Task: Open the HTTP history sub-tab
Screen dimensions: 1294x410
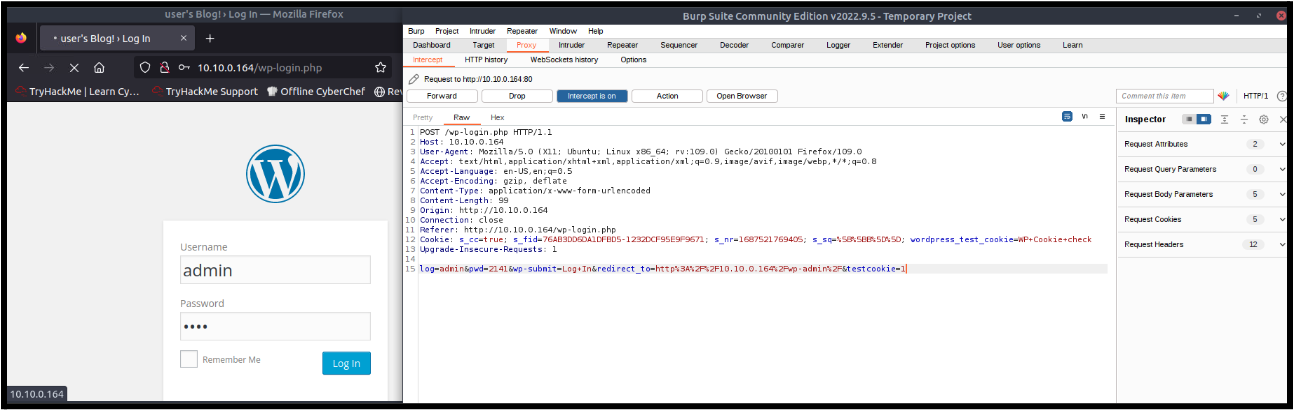Action: point(486,59)
